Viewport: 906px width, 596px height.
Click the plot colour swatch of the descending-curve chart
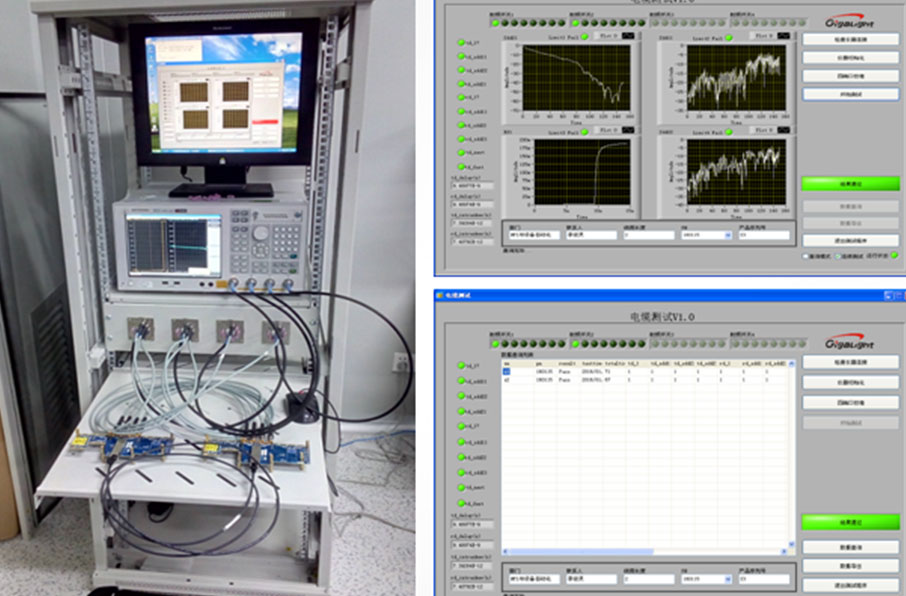(x=628, y=36)
